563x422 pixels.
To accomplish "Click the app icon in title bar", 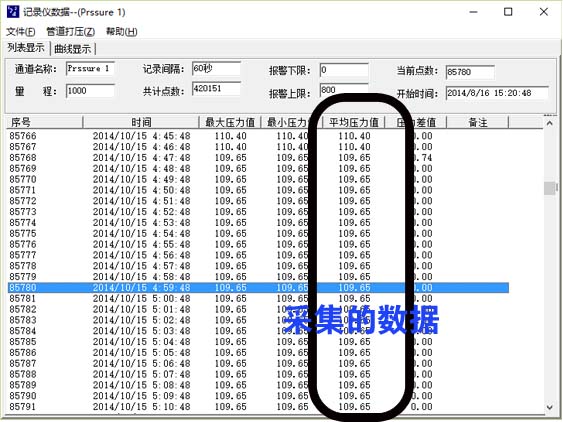I will pyautogui.click(x=13, y=12).
